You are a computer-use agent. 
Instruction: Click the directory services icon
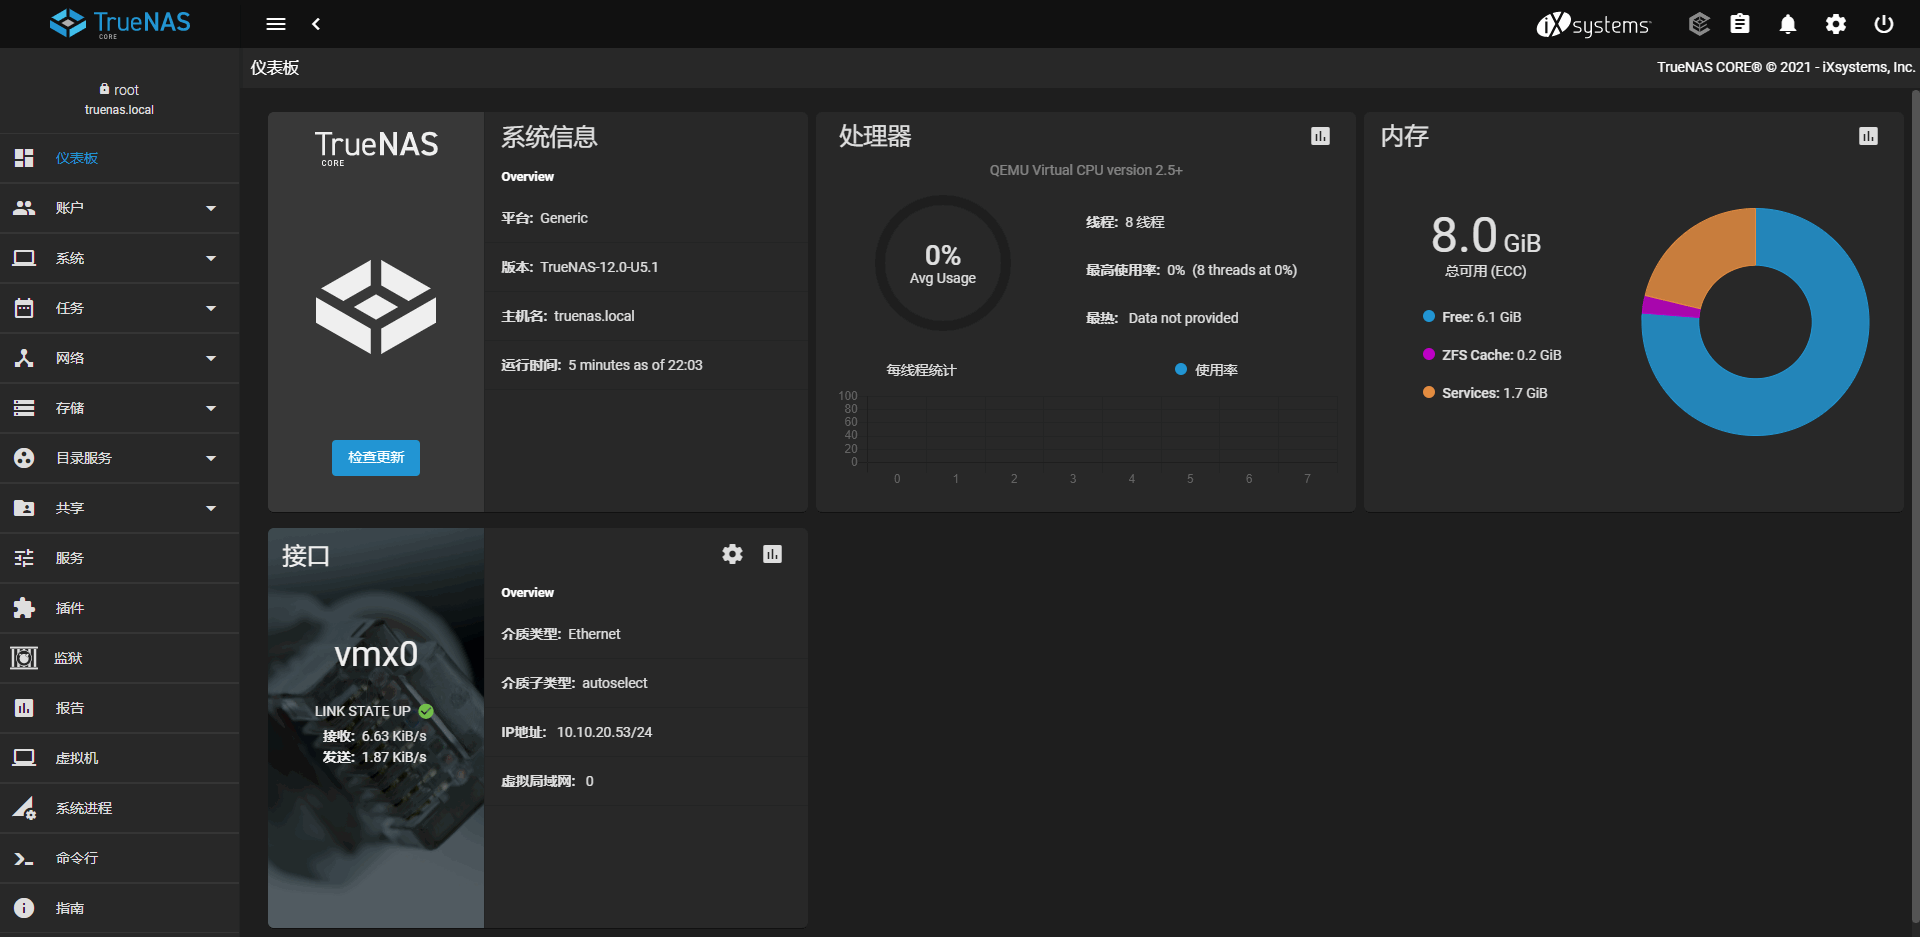click(24, 458)
